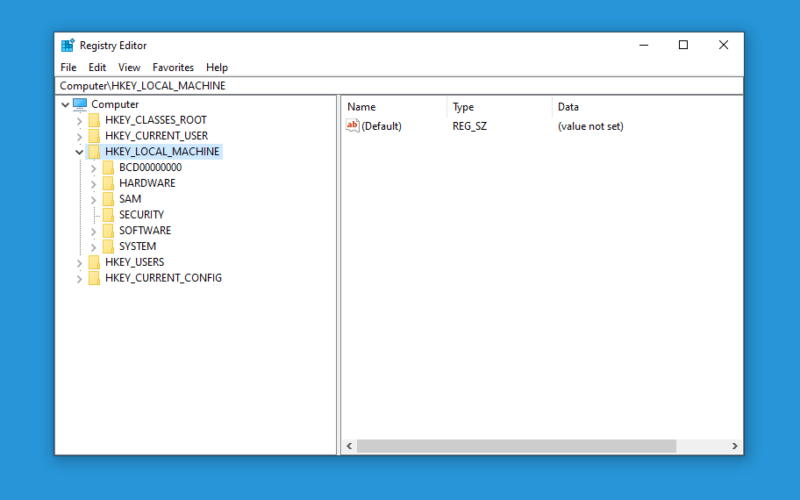Image resolution: width=800 pixels, height=500 pixels.
Task: Click the Name column header
Action: (x=394, y=107)
